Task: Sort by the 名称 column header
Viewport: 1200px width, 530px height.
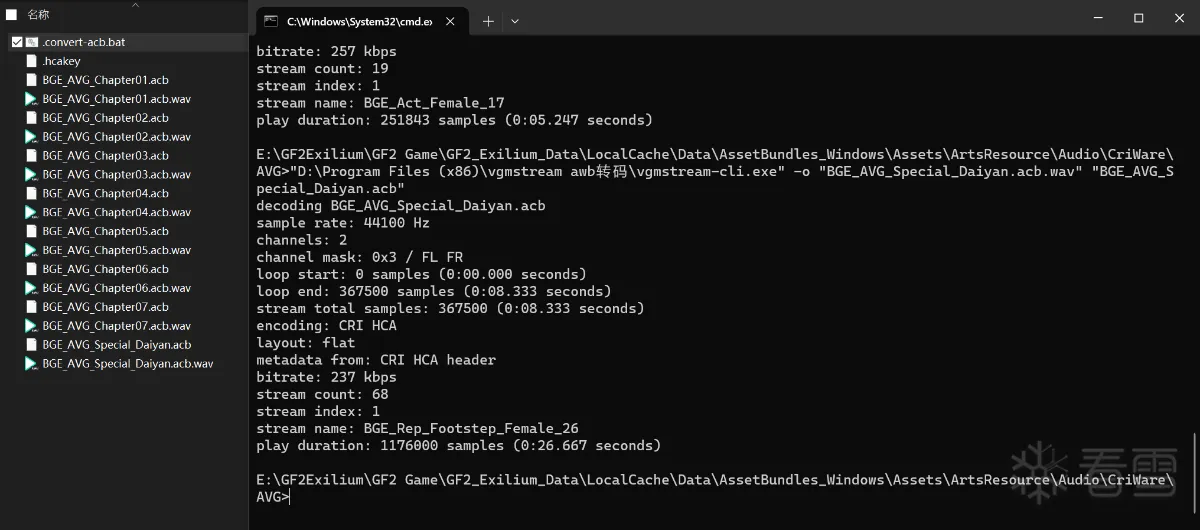Action: click(x=39, y=15)
